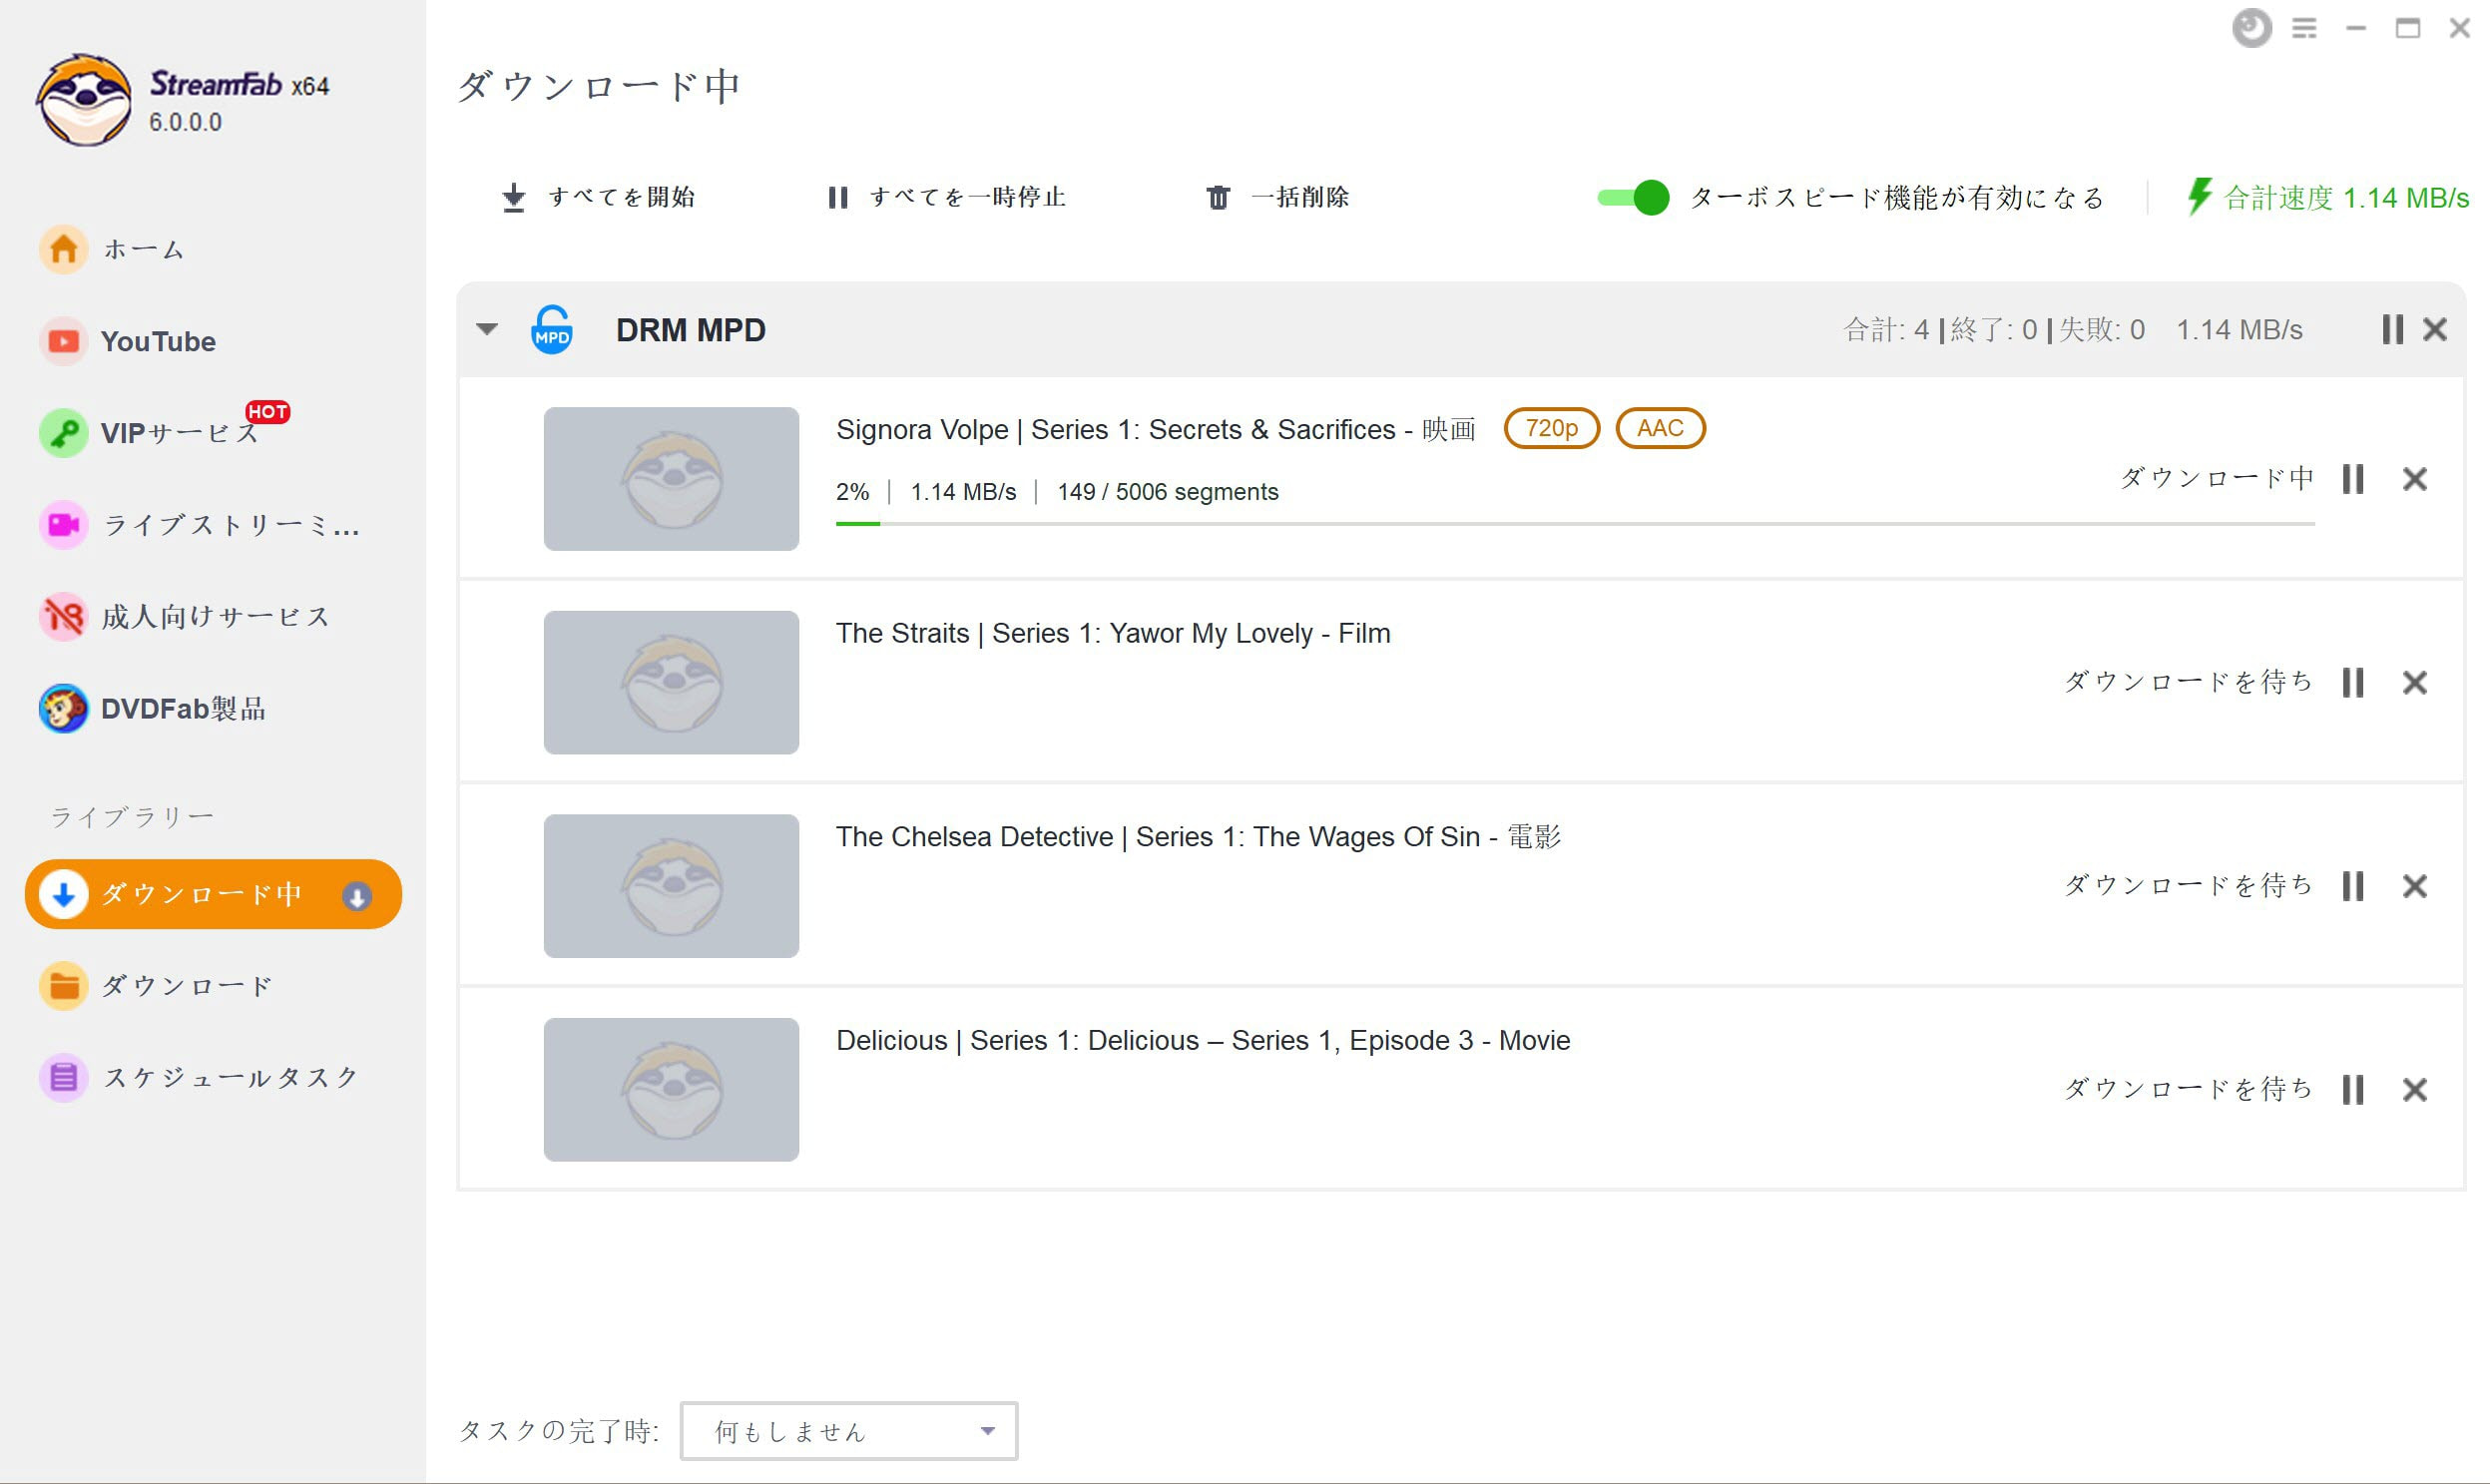Open the live streaming camera icon
Viewport: 2490px width, 1484px height.
click(x=64, y=525)
